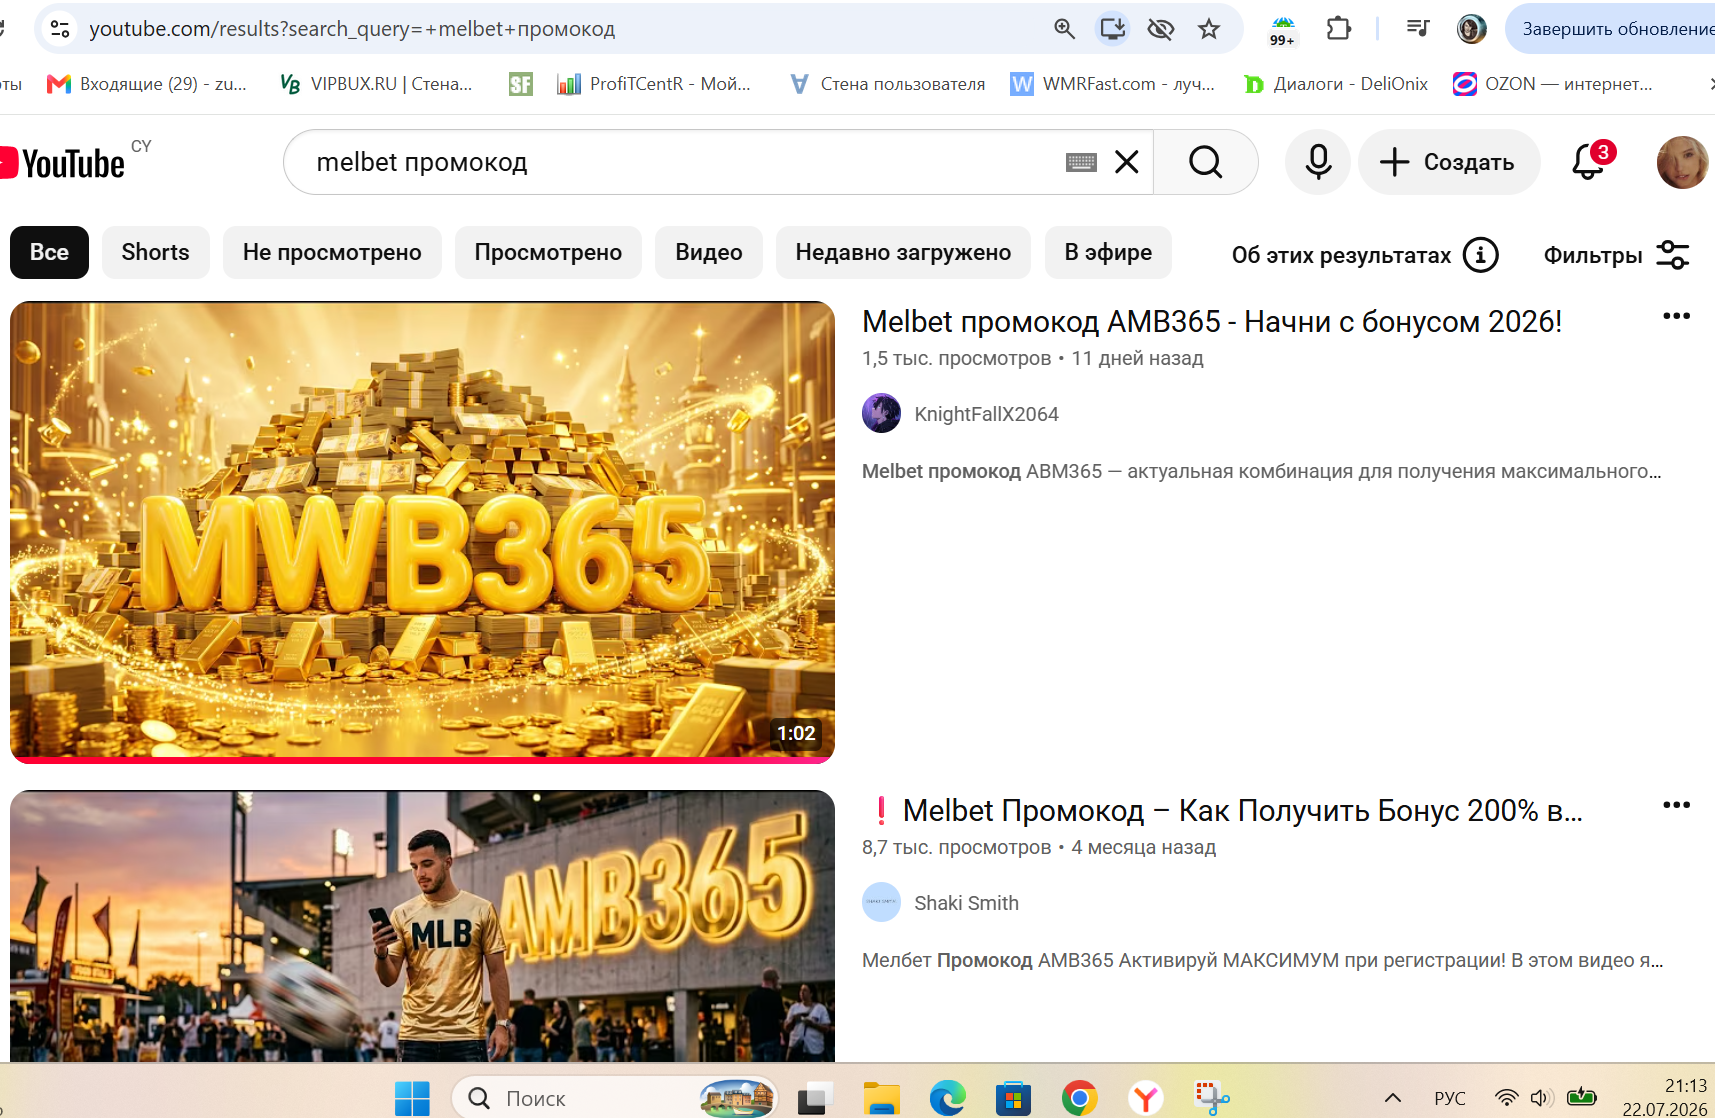Click the Завершить обновление button
This screenshot has height=1118, width=1715.
click(1610, 29)
